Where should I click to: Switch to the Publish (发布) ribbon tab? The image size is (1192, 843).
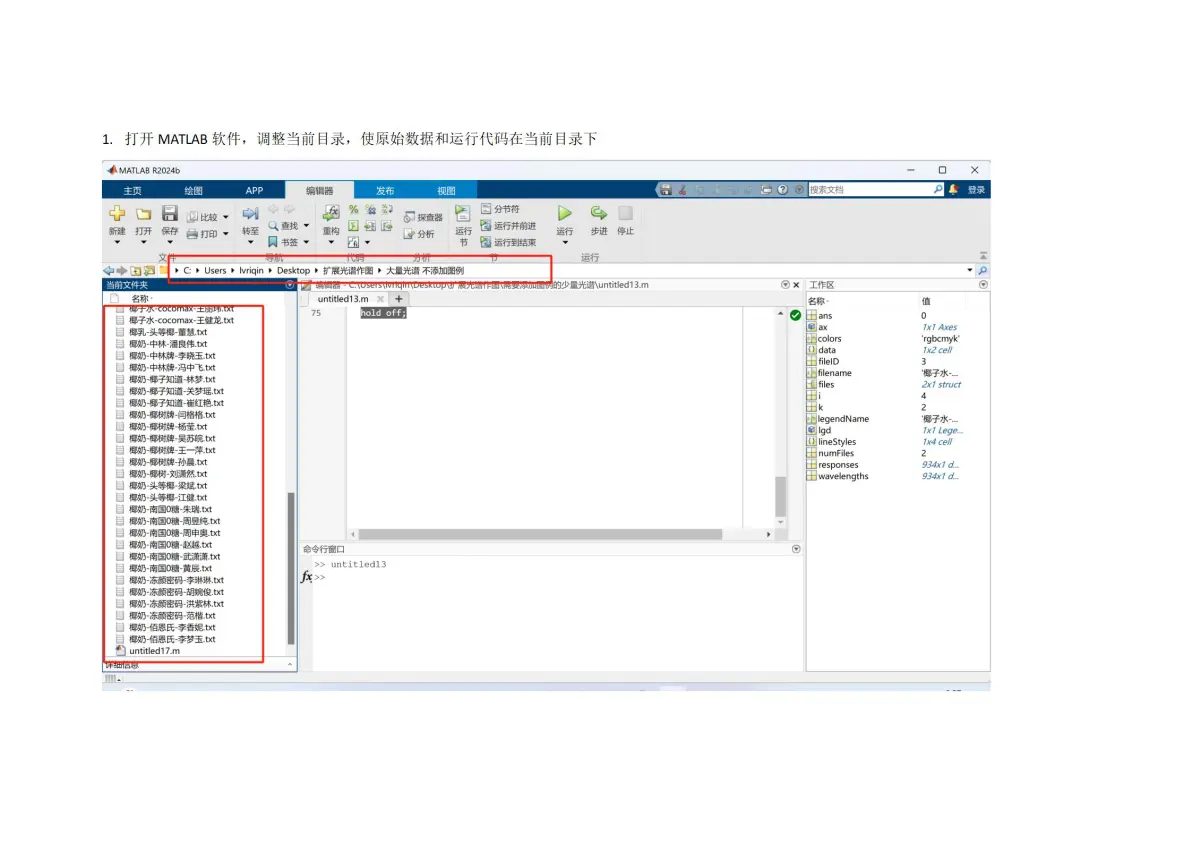(x=385, y=190)
